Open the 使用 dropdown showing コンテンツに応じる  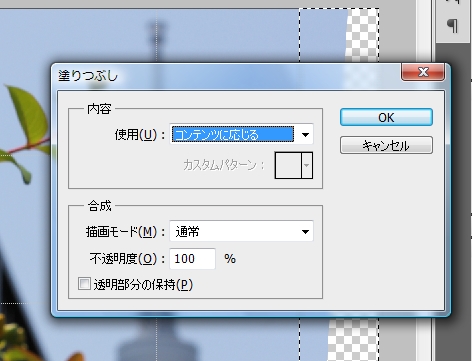click(x=241, y=134)
